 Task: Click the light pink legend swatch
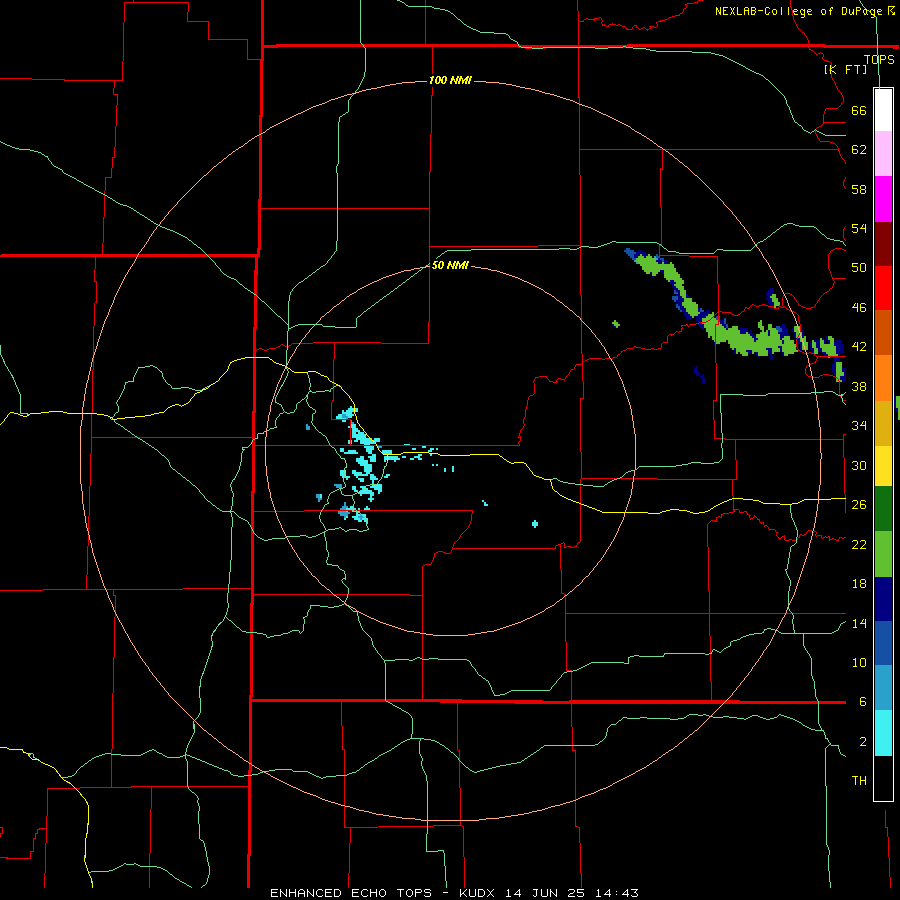(x=883, y=154)
